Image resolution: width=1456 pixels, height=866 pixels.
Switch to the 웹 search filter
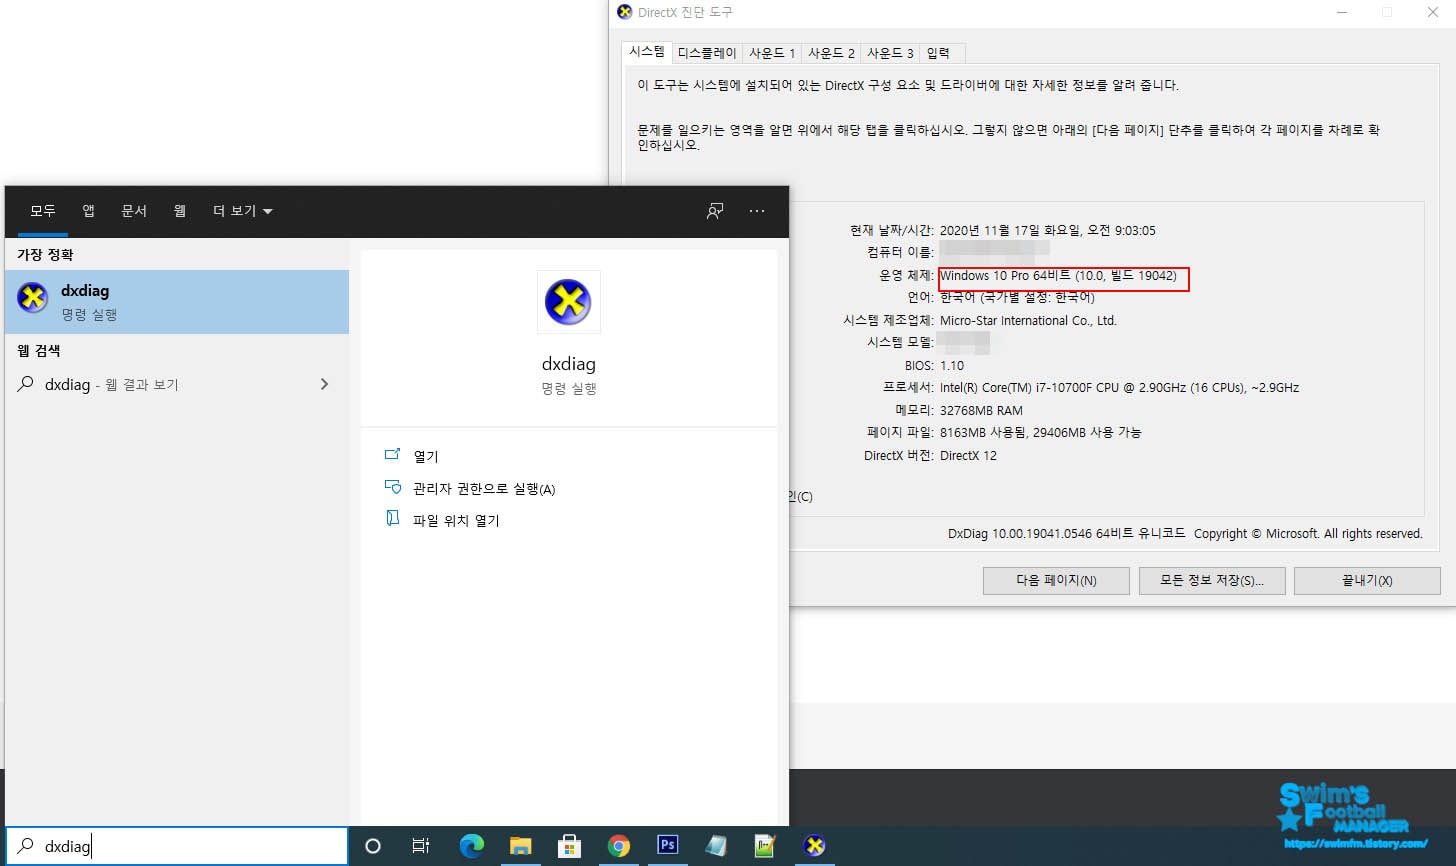pyautogui.click(x=180, y=210)
